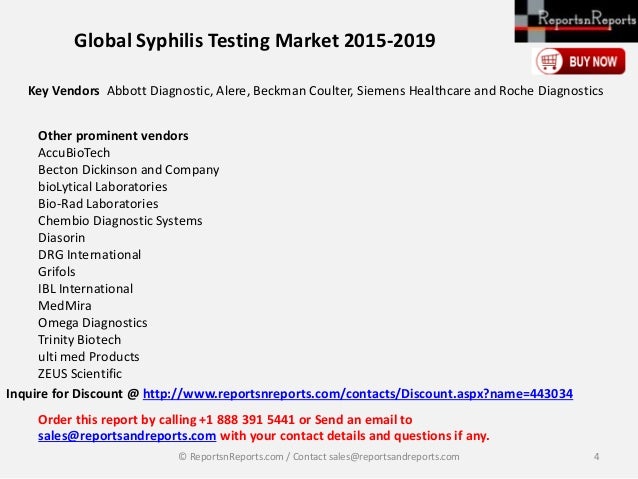
Task: Click the shopping cart icon
Action: click(549, 61)
